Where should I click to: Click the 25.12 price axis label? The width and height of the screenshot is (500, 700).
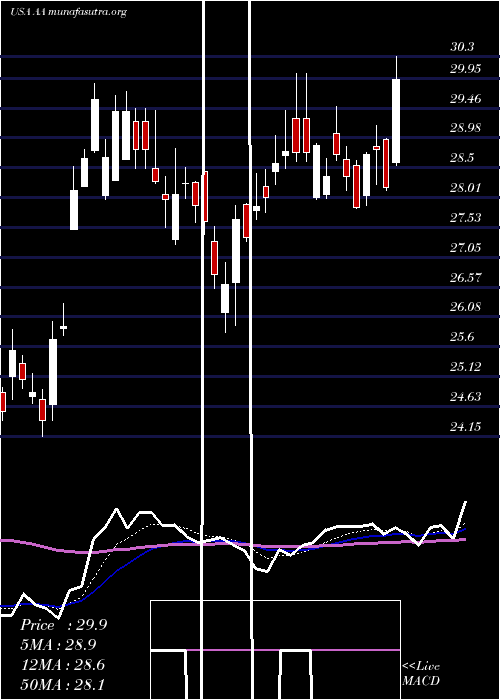[x=466, y=367]
